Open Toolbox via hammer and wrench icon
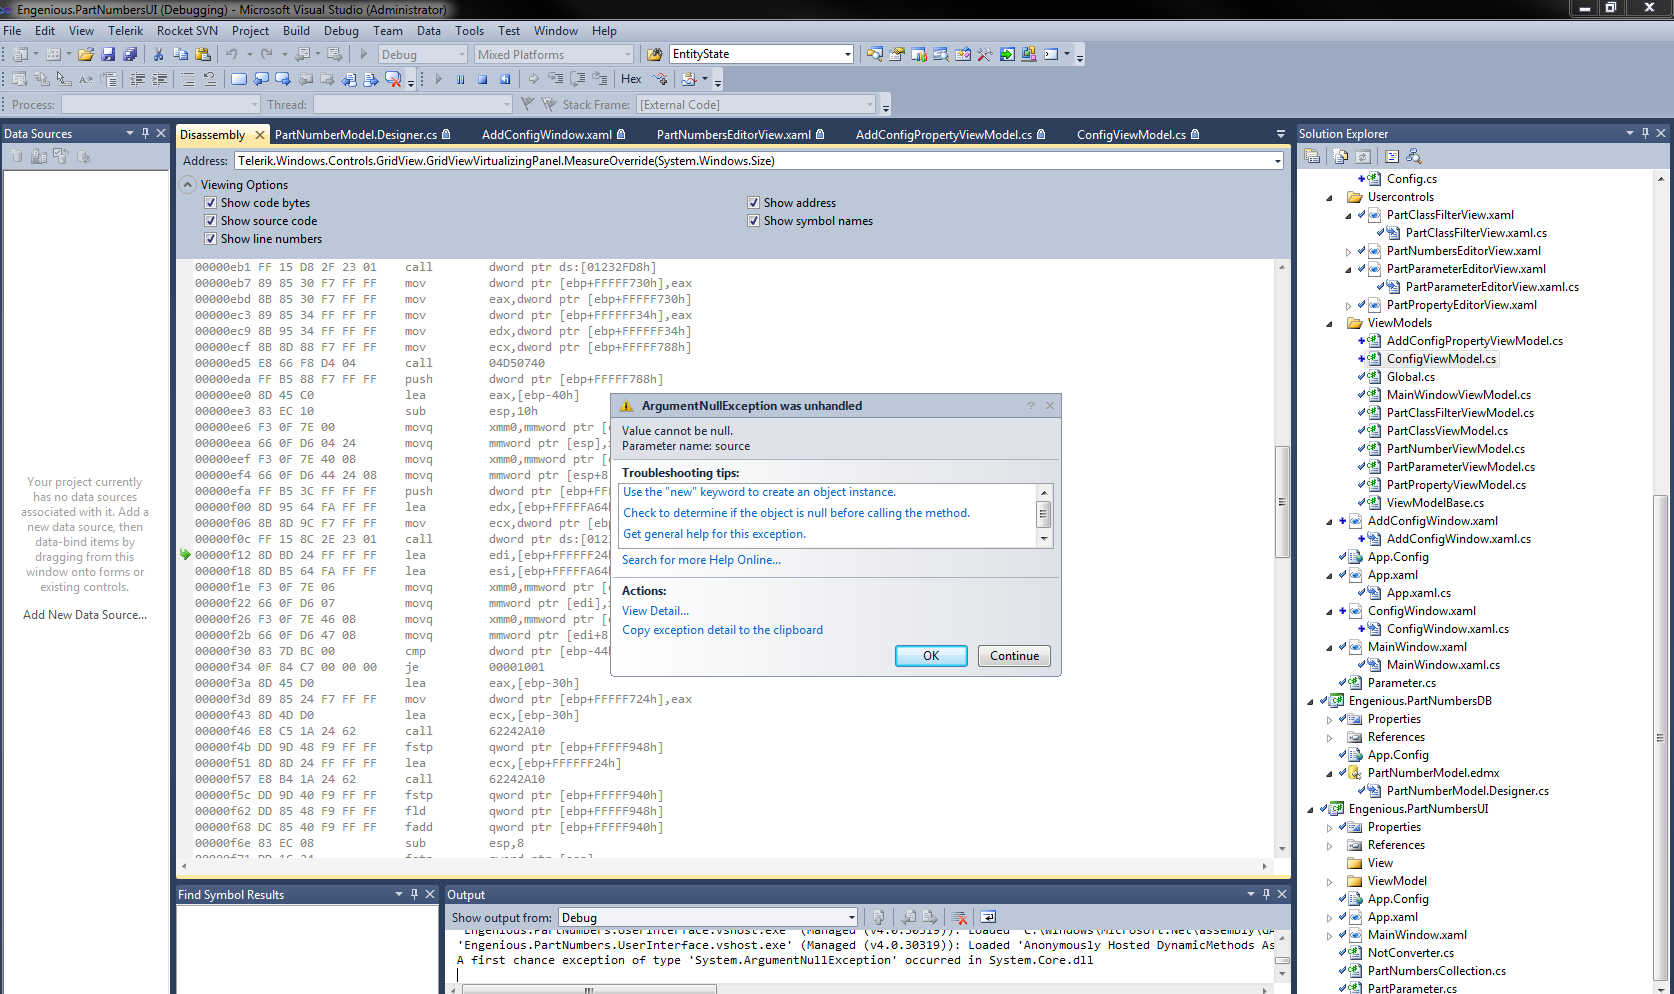Screen dimensions: 1674x994 (985, 54)
